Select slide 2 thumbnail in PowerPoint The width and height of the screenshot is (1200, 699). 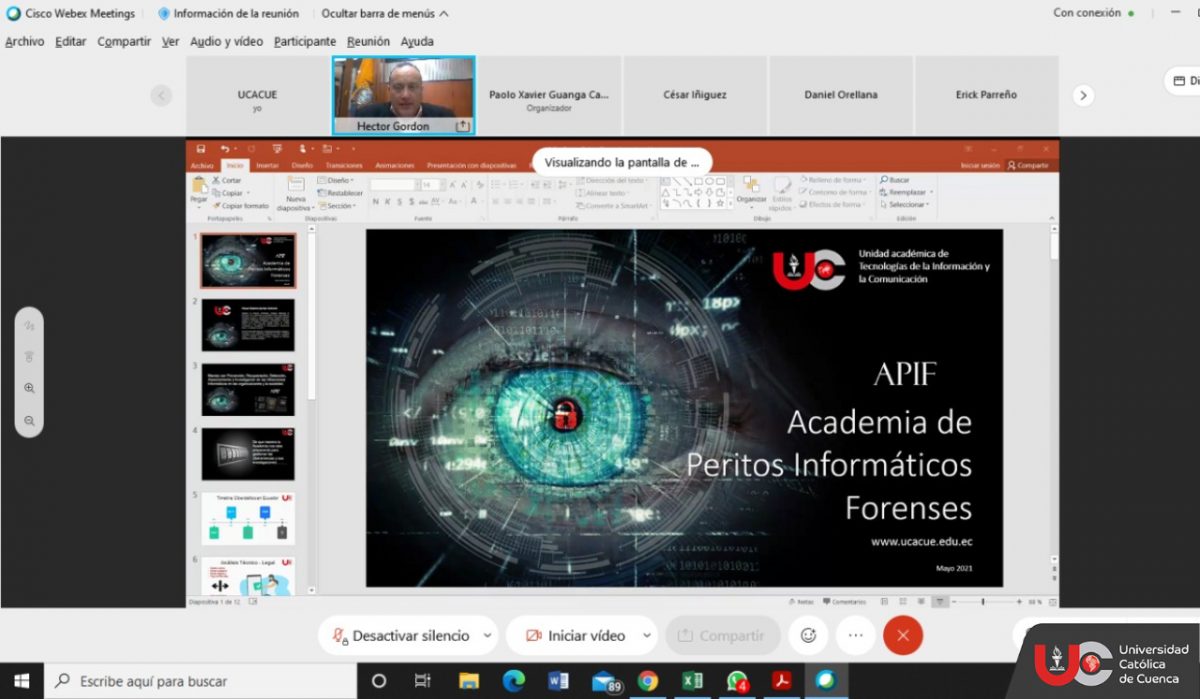tap(248, 325)
